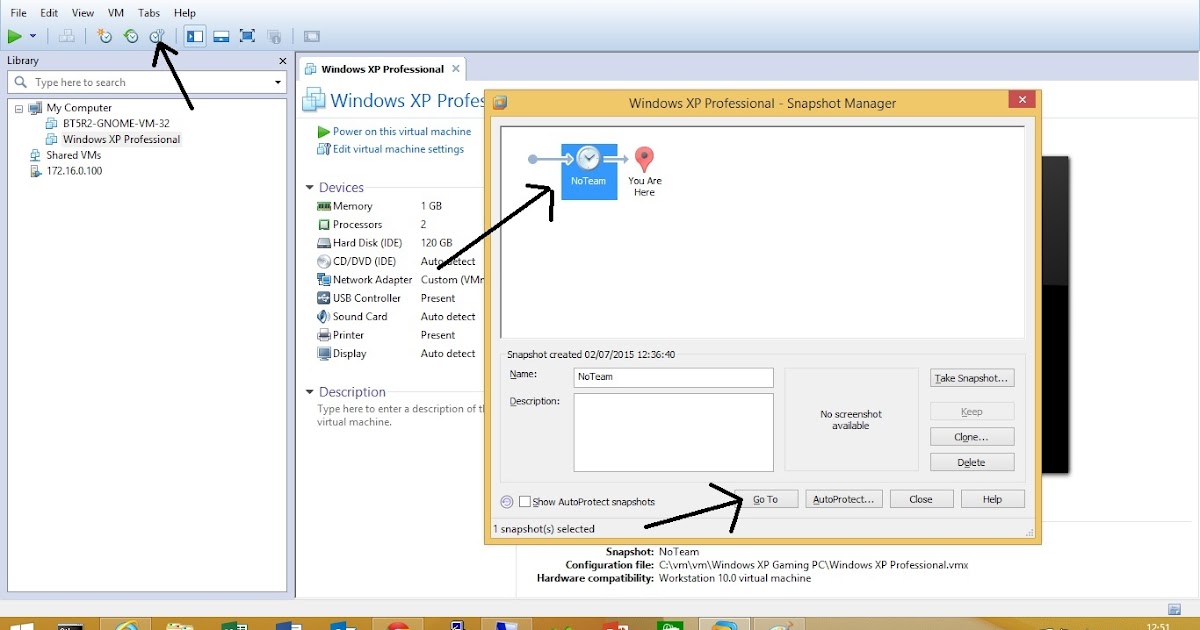Enter full screen mode via toolbar icon
The image size is (1200, 630).
(x=247, y=36)
